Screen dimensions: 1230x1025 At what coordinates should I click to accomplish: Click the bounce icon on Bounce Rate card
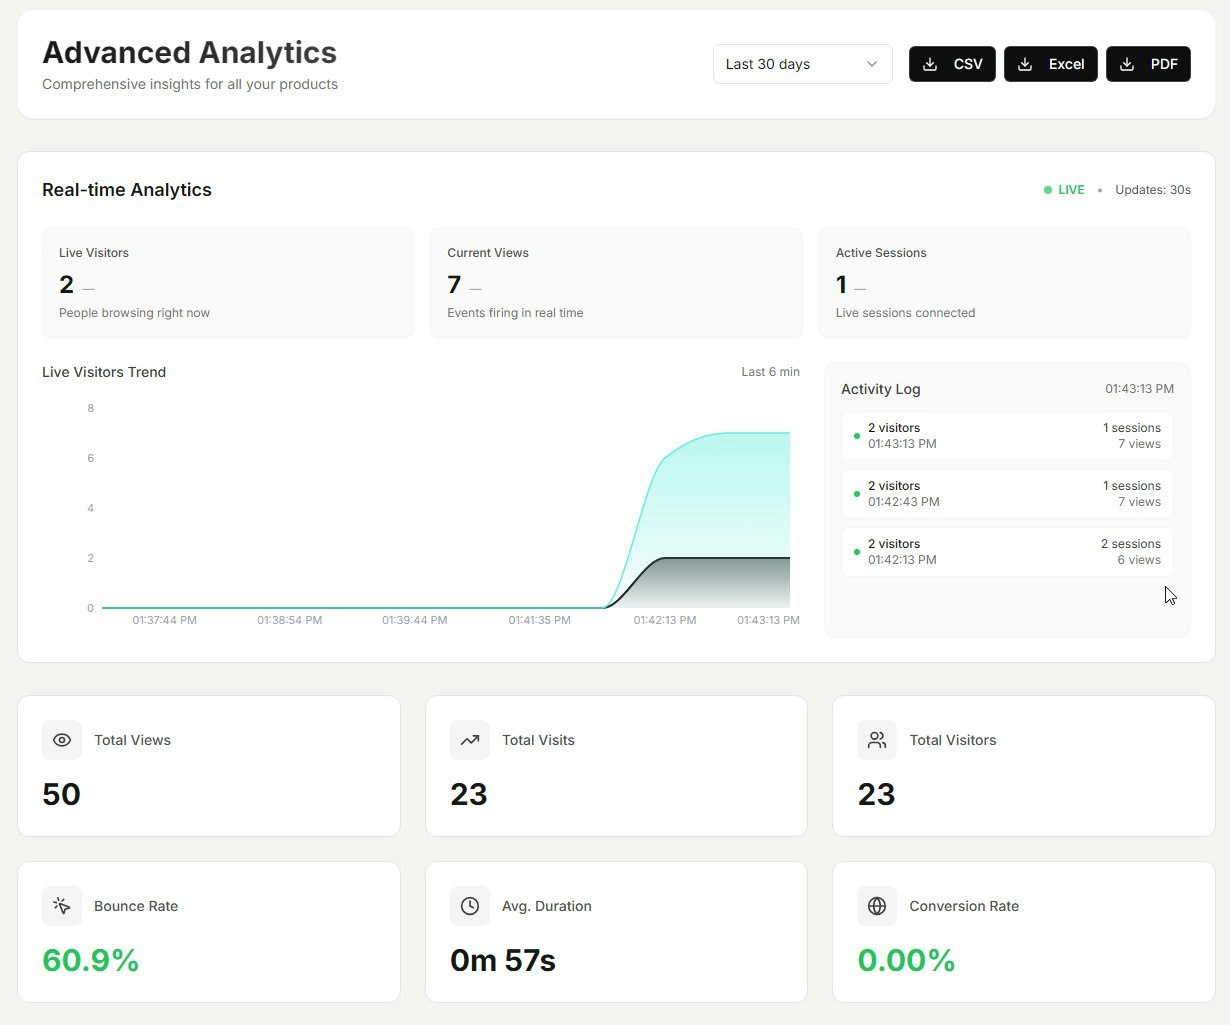(x=62, y=906)
